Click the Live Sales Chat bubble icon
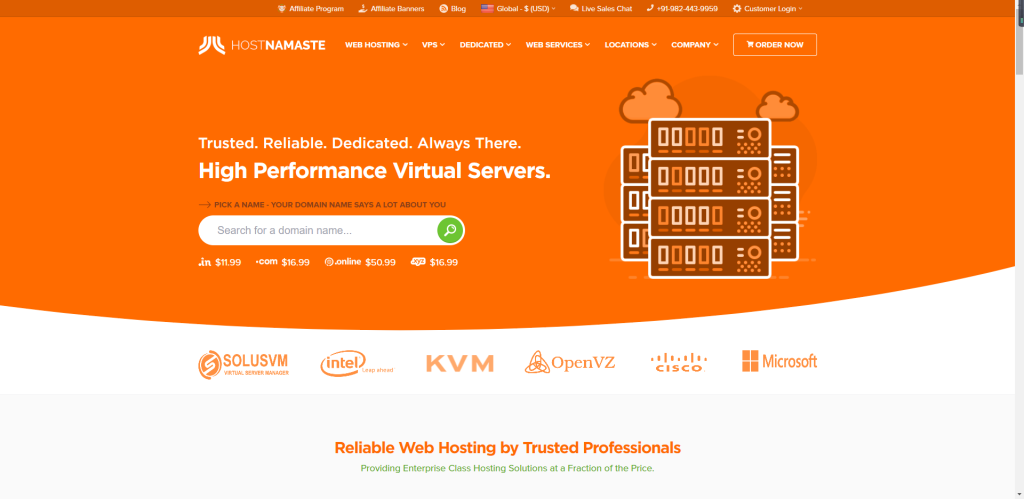This screenshot has width=1024, height=499. (x=574, y=8)
